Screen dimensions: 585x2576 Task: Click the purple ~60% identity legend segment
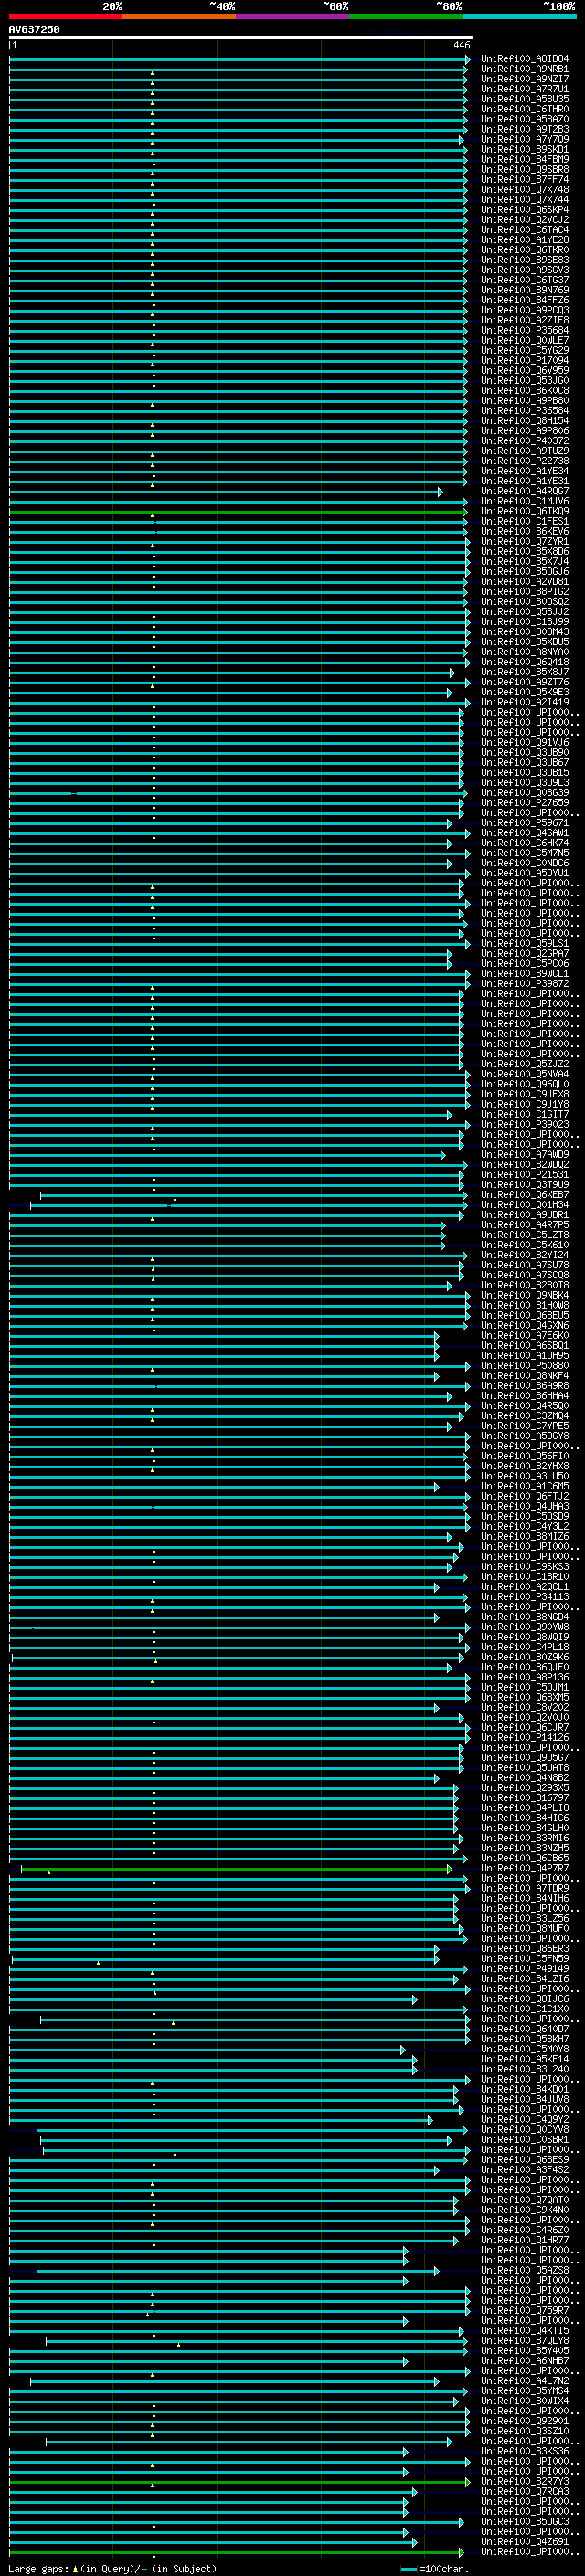pyautogui.click(x=292, y=16)
